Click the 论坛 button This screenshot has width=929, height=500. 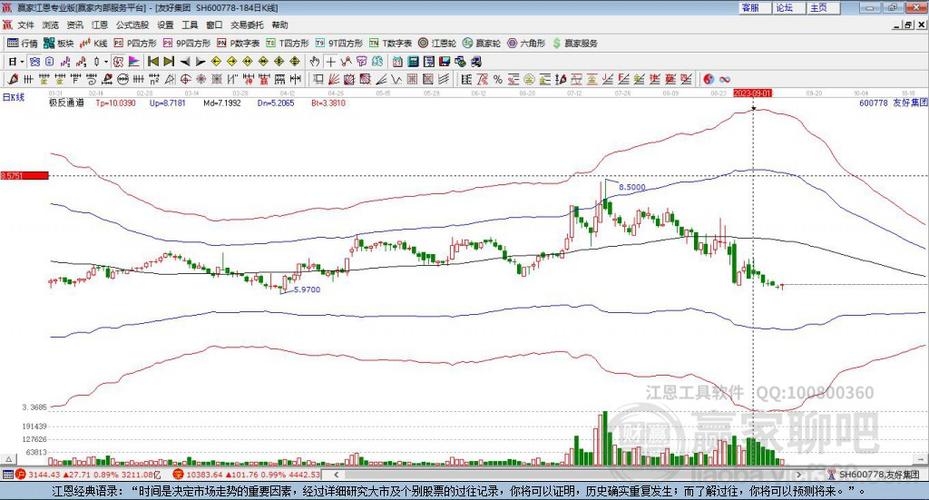[x=789, y=8]
